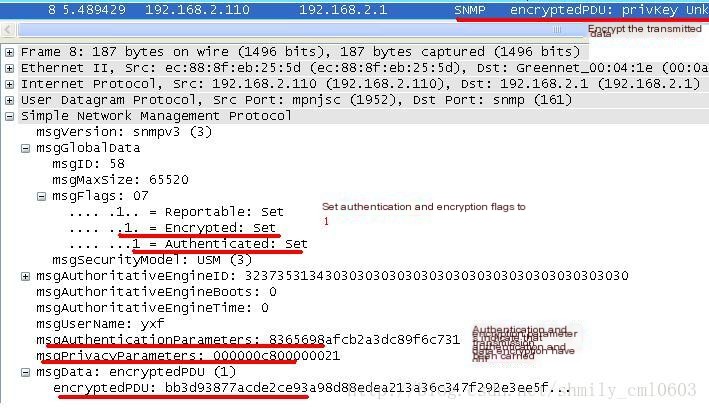Select the msgUserName: yxf field
Viewport: 709px width, 410px height.
(100, 324)
